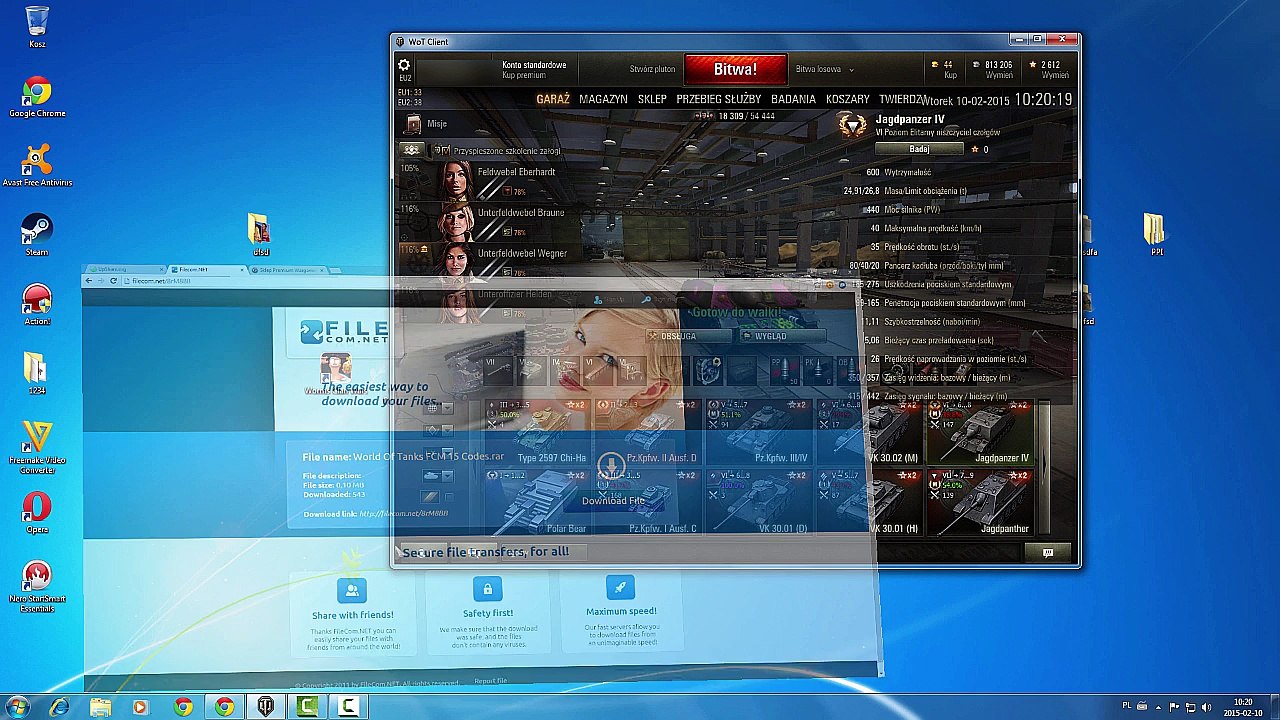This screenshot has width=1280, height=720.
Task: Open the Action Center flag in the tray
Action: (1174, 708)
